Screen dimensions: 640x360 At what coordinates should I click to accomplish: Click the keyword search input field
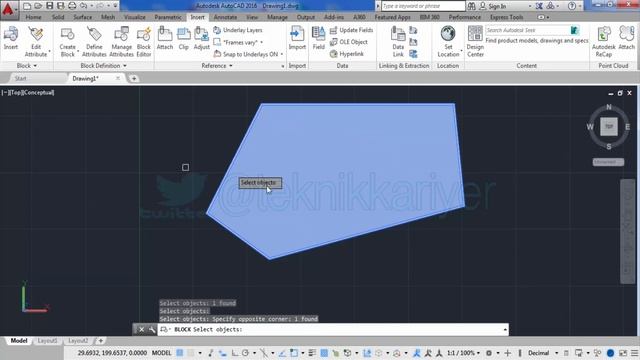[423, 6]
